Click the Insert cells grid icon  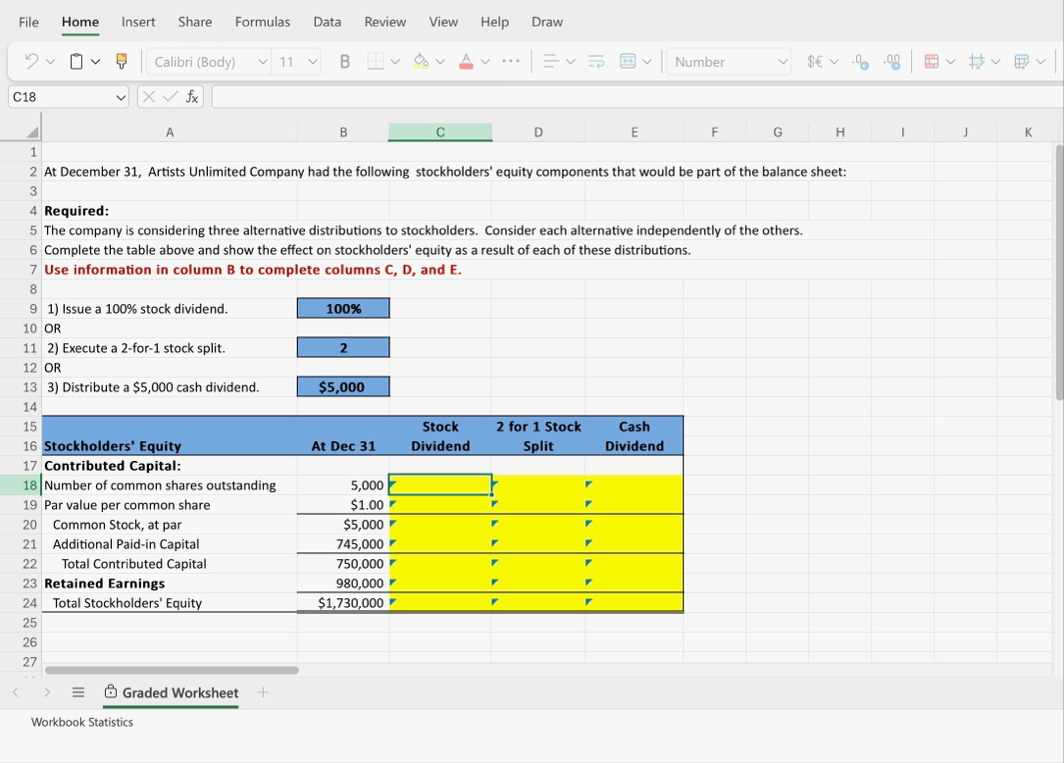(976, 62)
